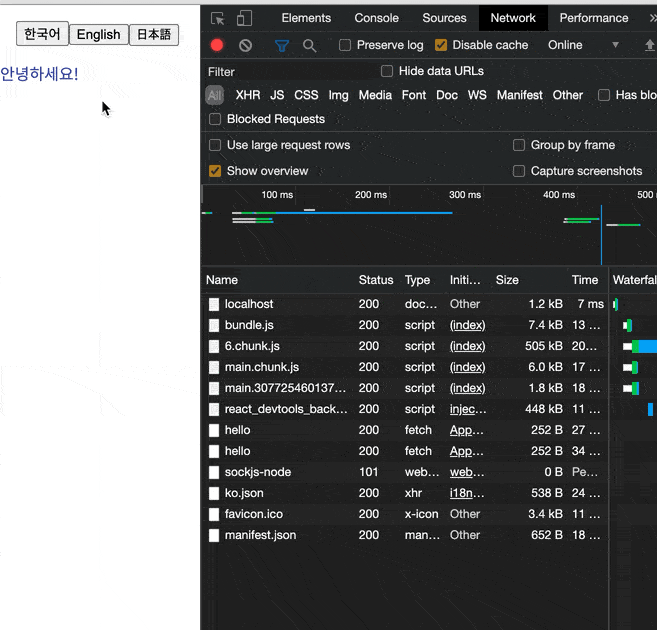The width and height of the screenshot is (657, 630).
Task: Switch page language to English
Action: coord(98,34)
